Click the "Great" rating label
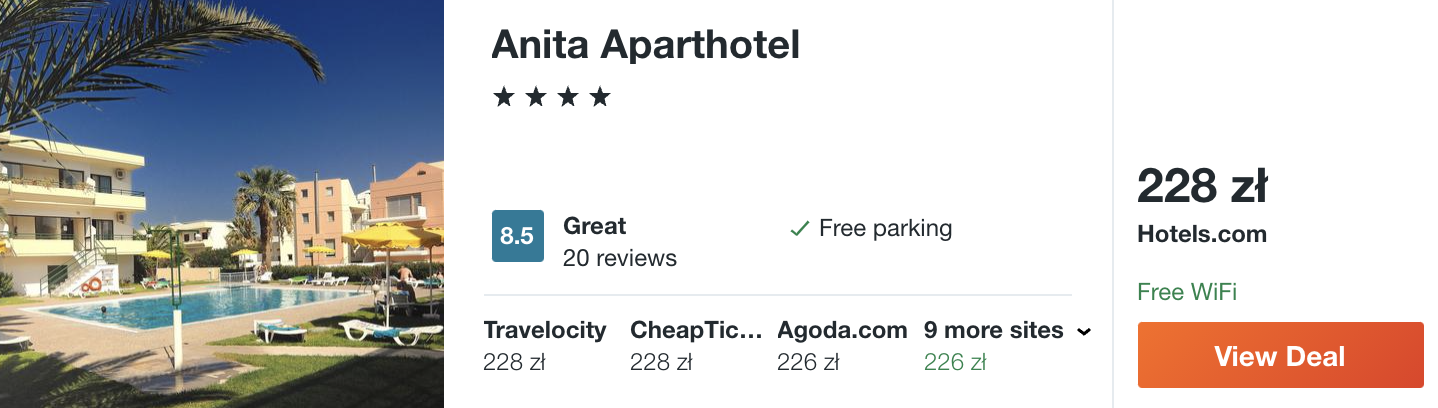 pos(594,226)
